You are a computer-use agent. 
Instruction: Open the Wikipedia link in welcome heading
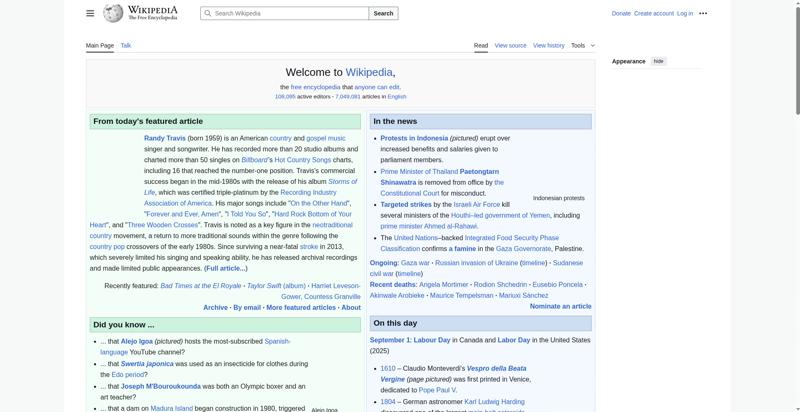369,72
